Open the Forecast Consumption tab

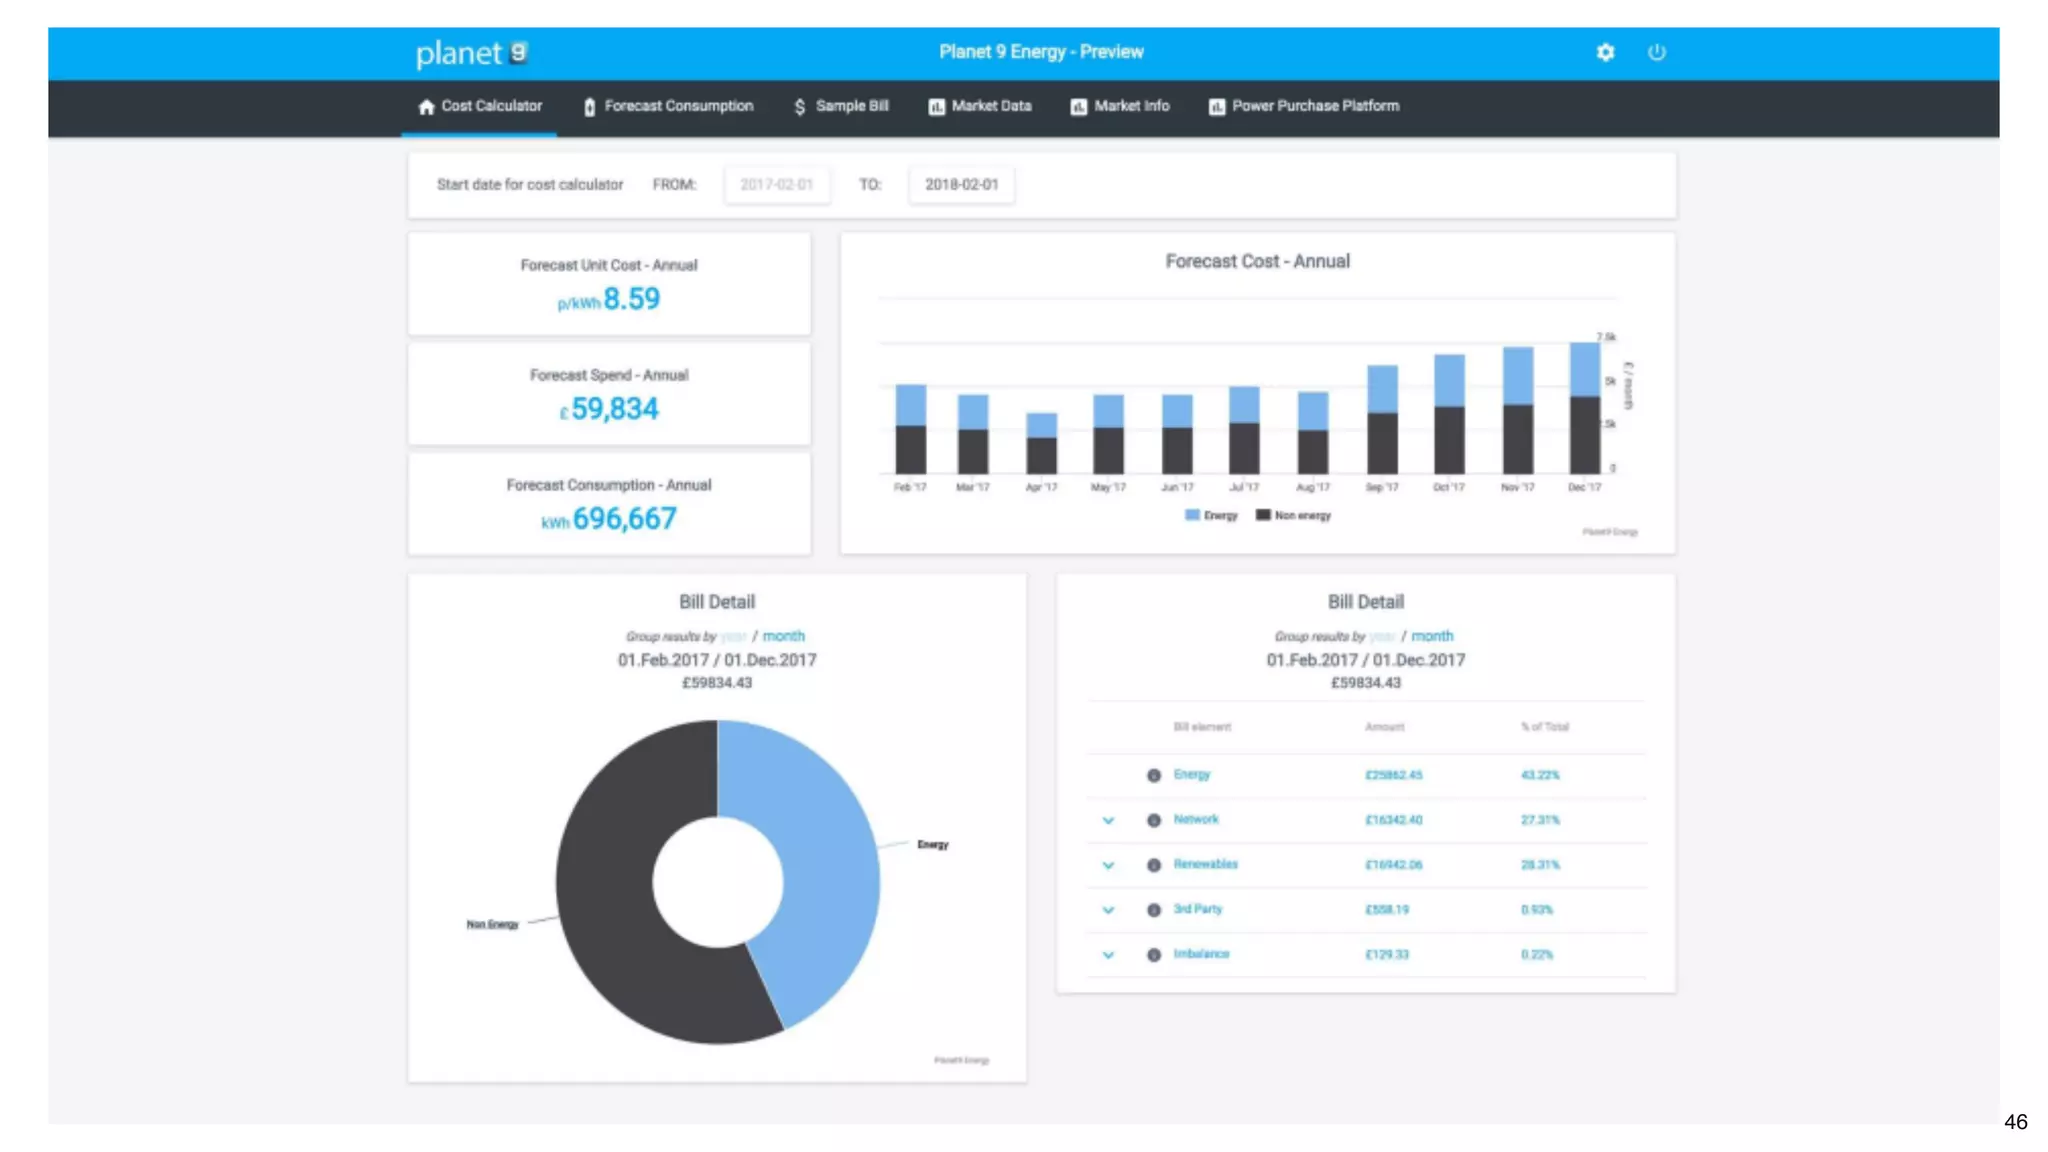point(668,106)
